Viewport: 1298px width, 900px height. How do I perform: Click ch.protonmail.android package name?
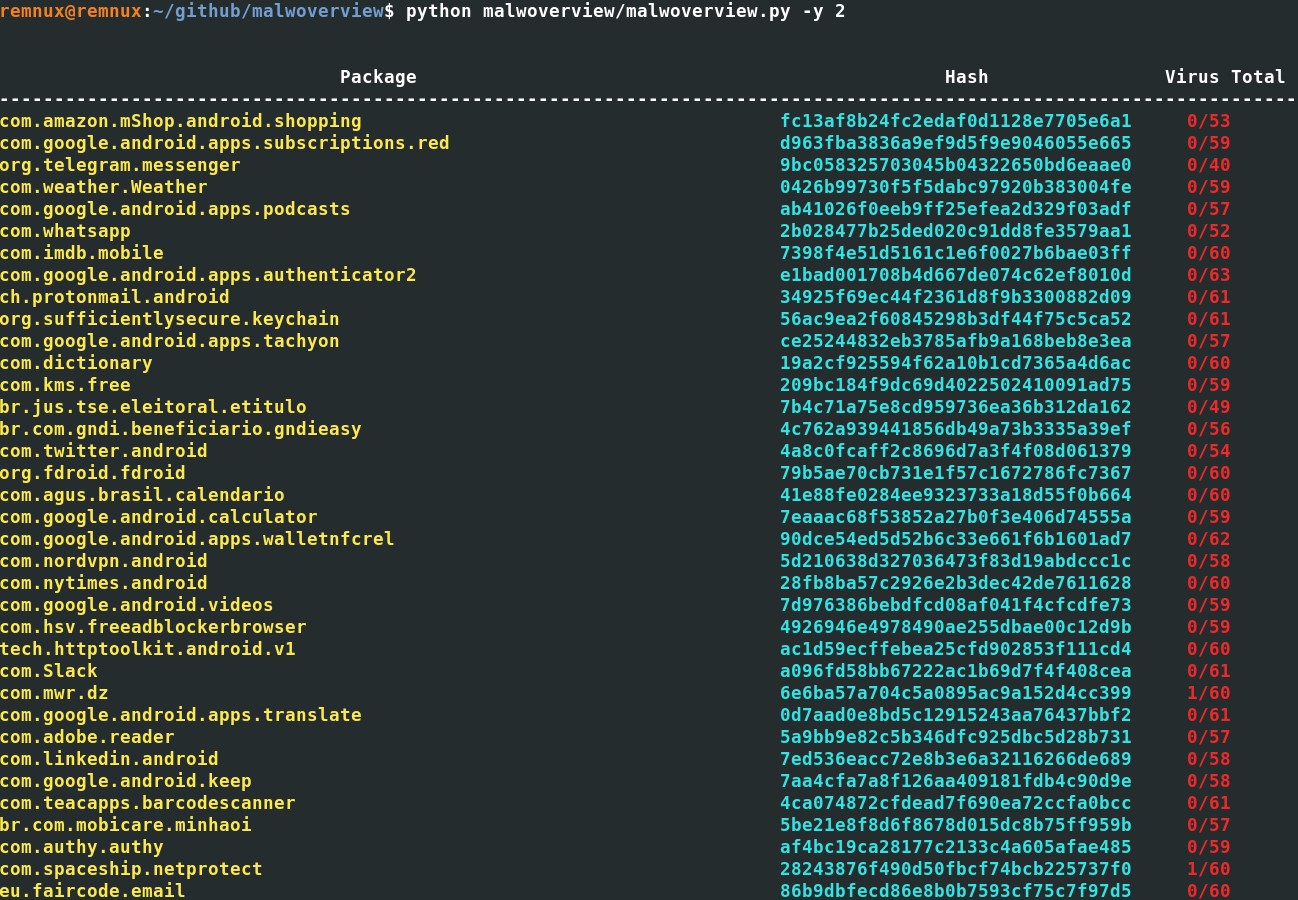pyautogui.click(x=115, y=297)
